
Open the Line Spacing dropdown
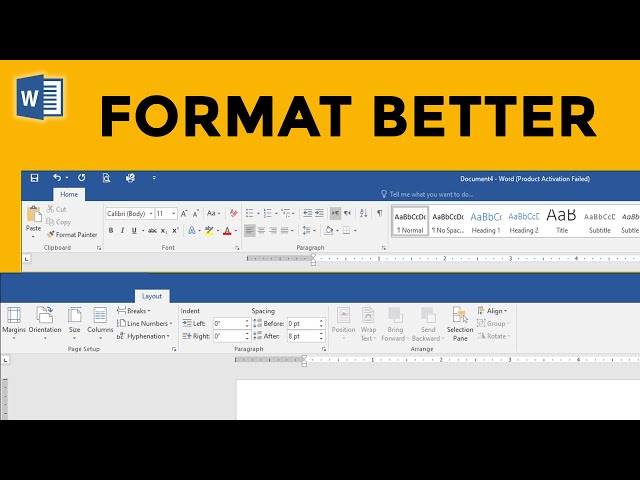tap(309, 231)
